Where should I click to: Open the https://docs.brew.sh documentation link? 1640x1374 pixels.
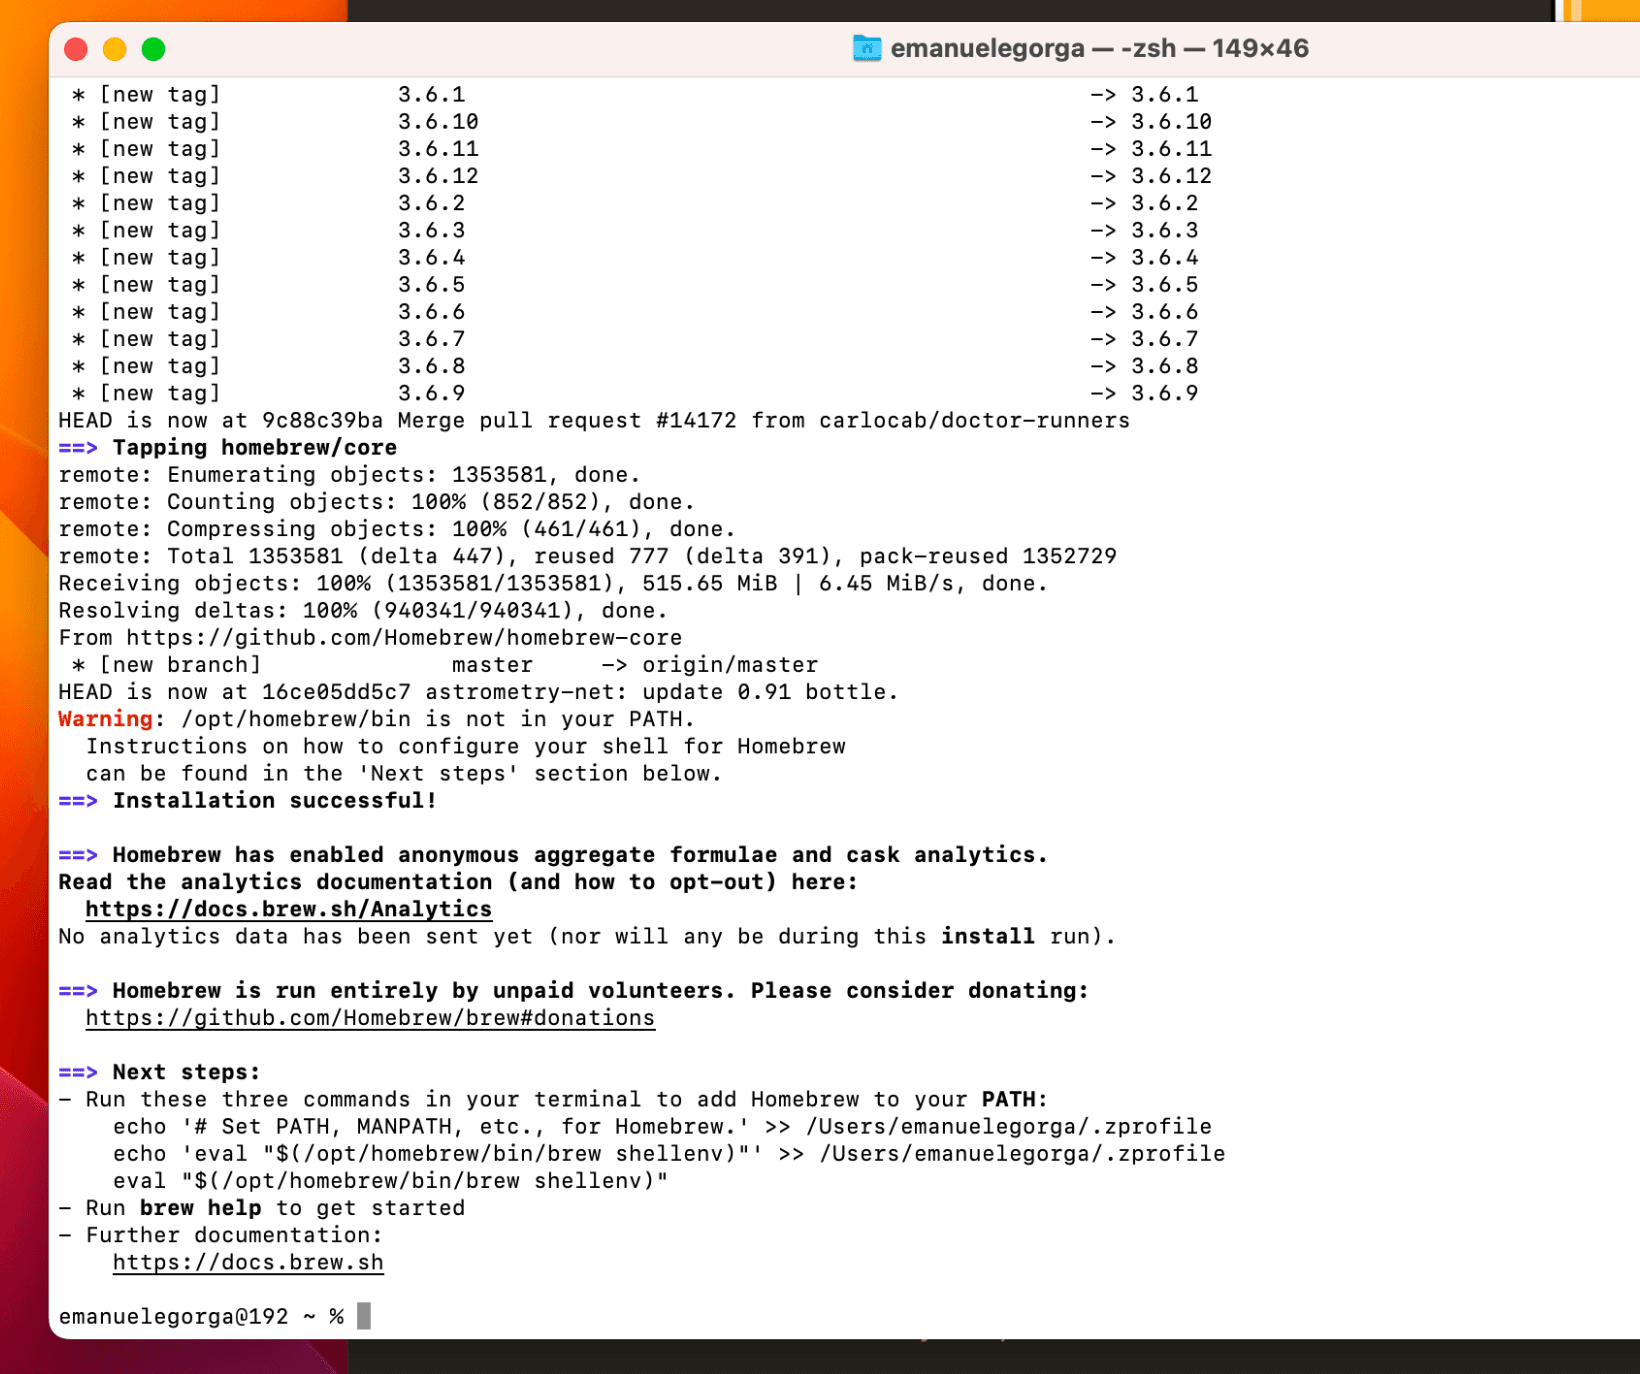coord(248,1262)
